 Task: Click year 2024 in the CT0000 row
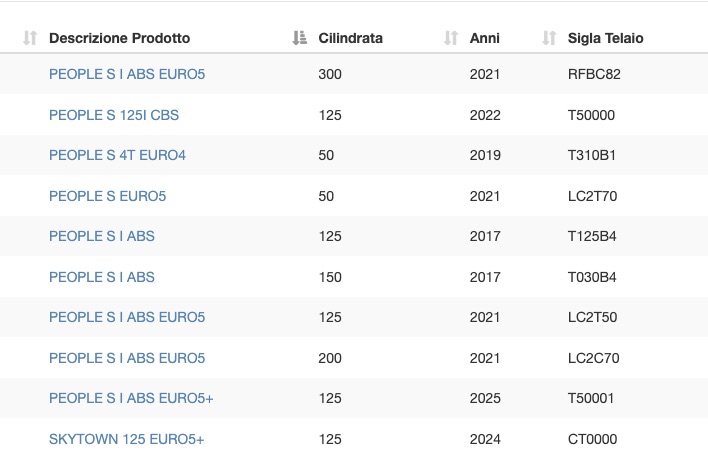point(485,439)
